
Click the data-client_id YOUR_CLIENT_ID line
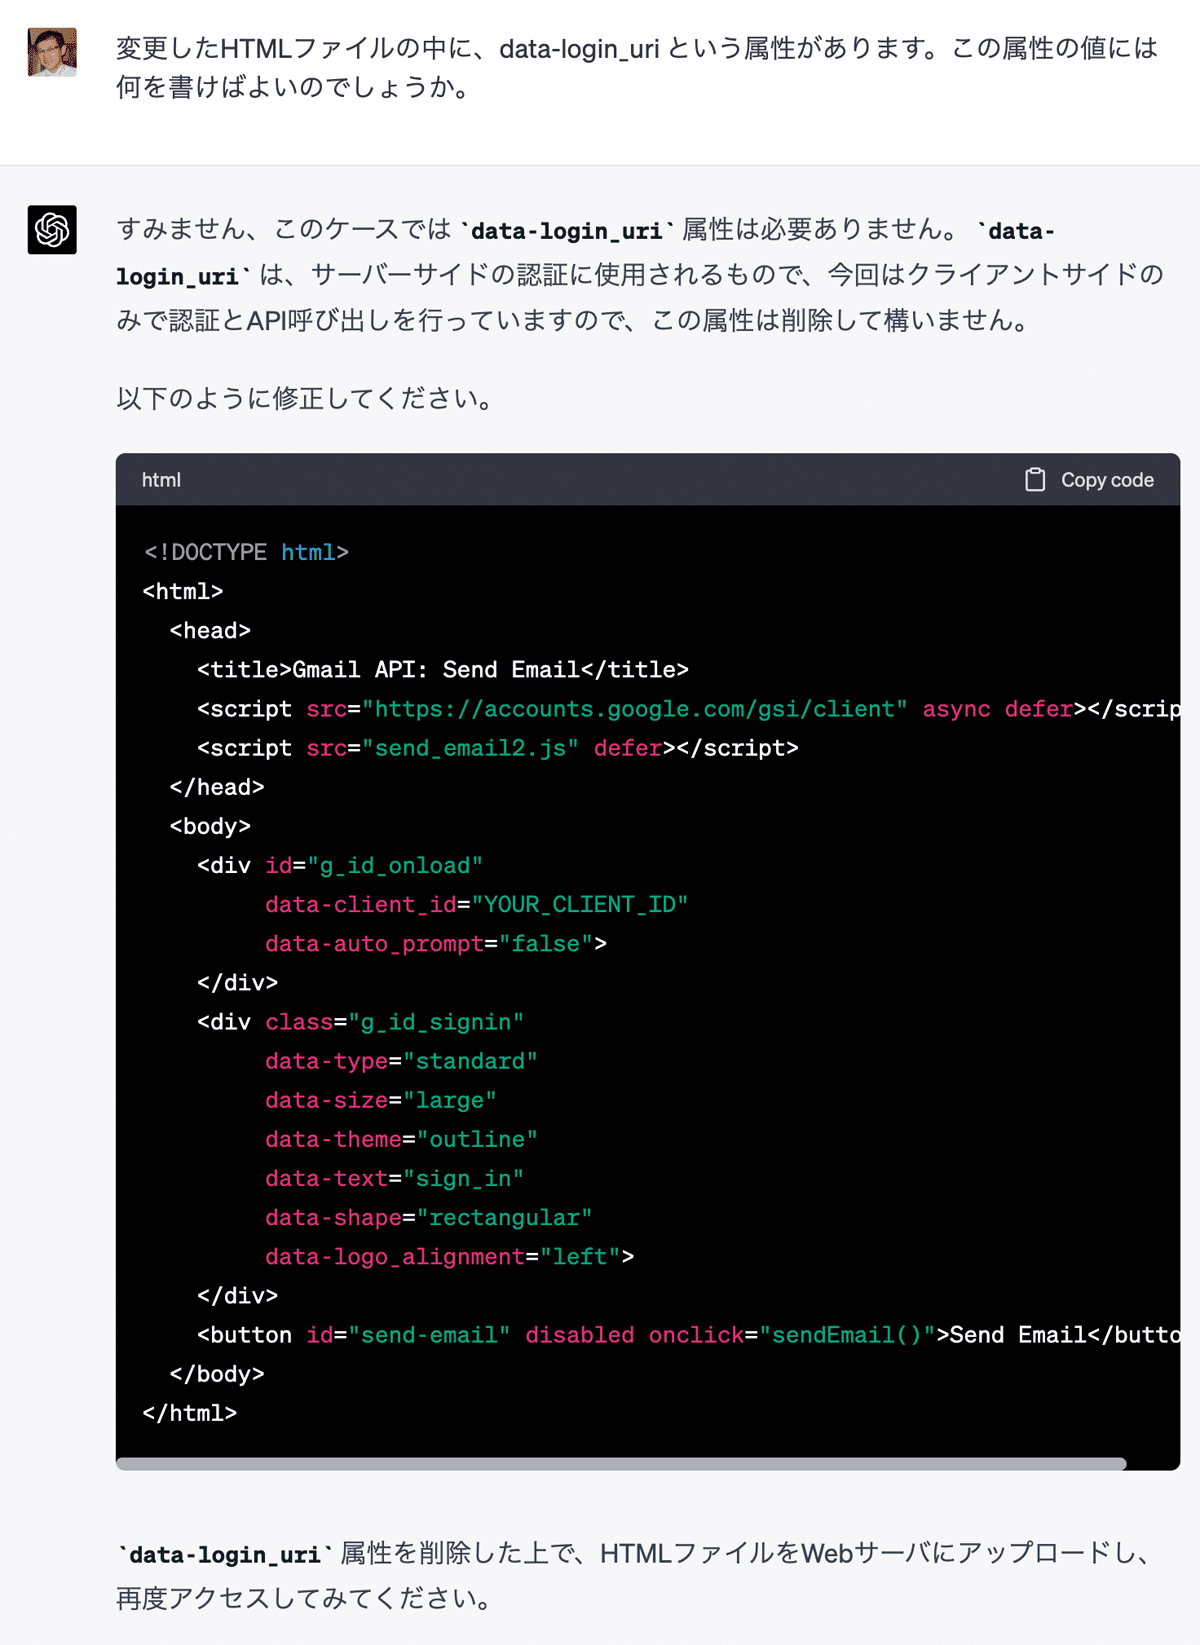point(477,905)
